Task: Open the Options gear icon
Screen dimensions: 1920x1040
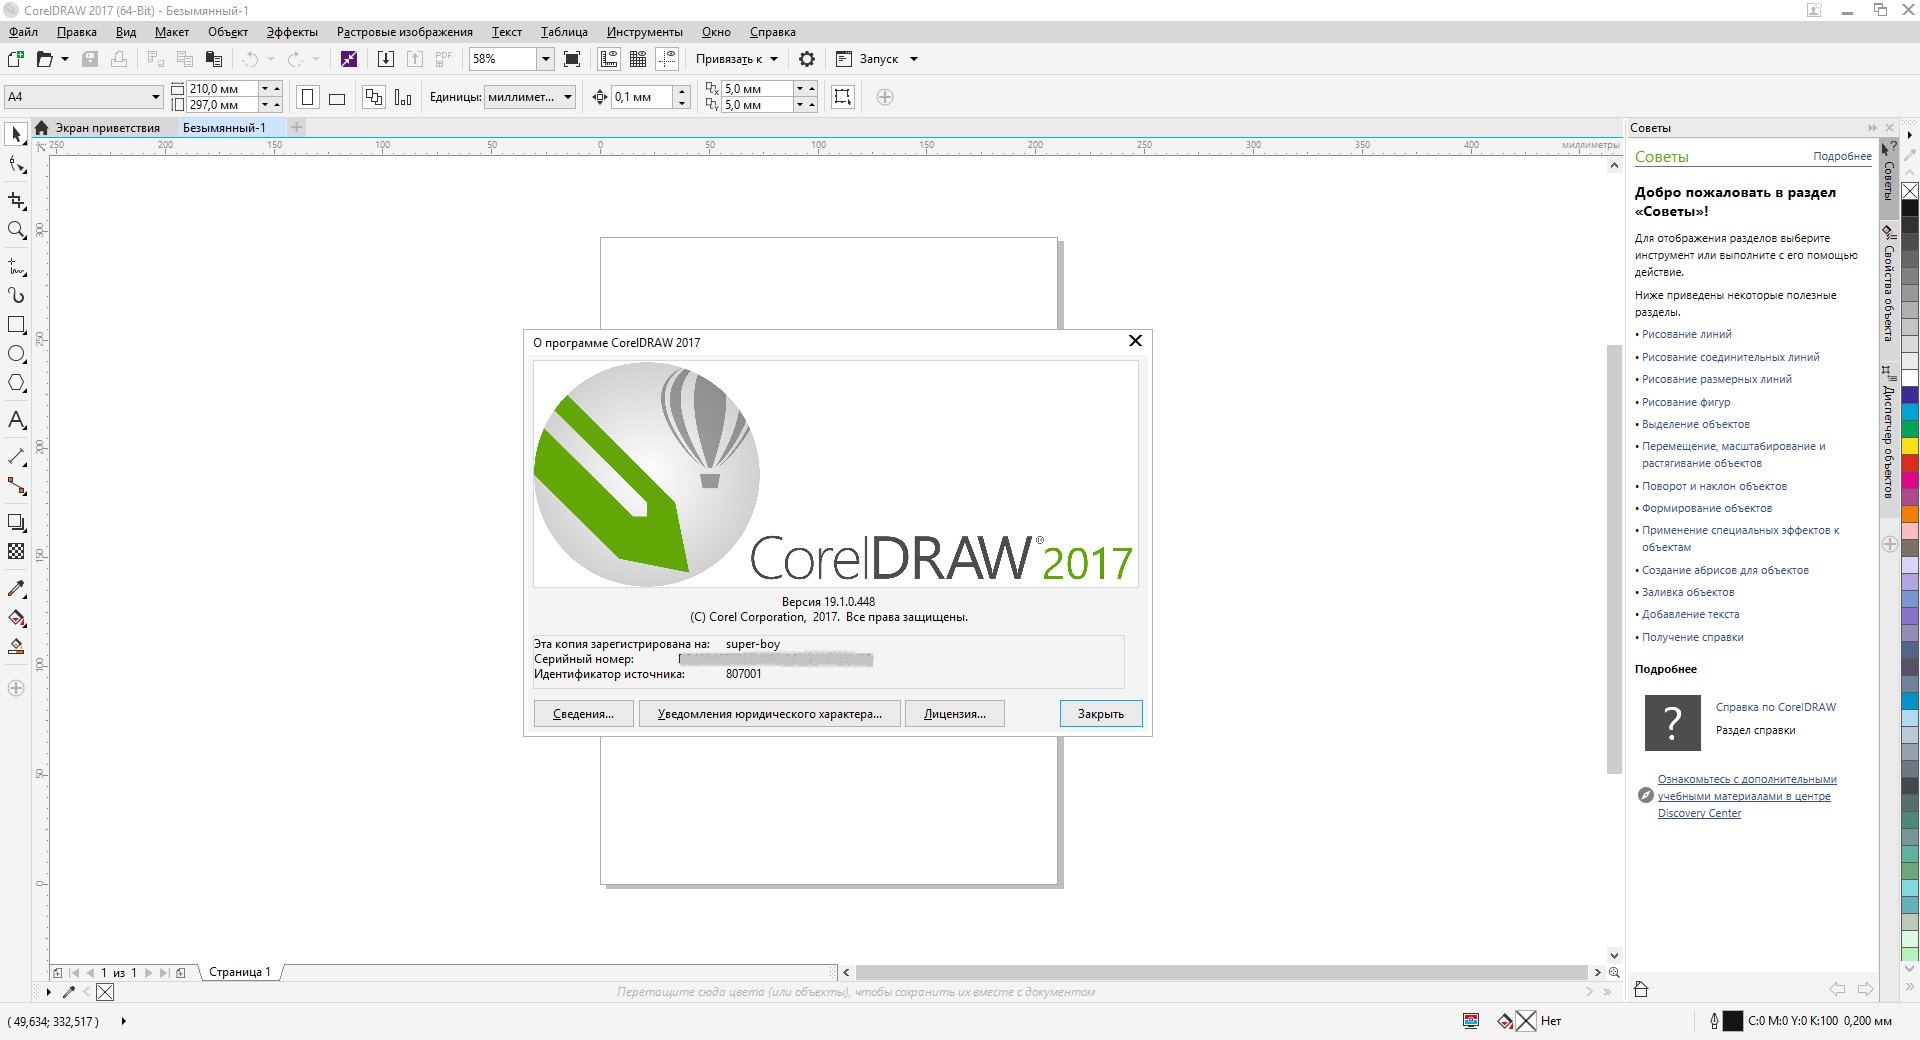Action: (x=807, y=59)
